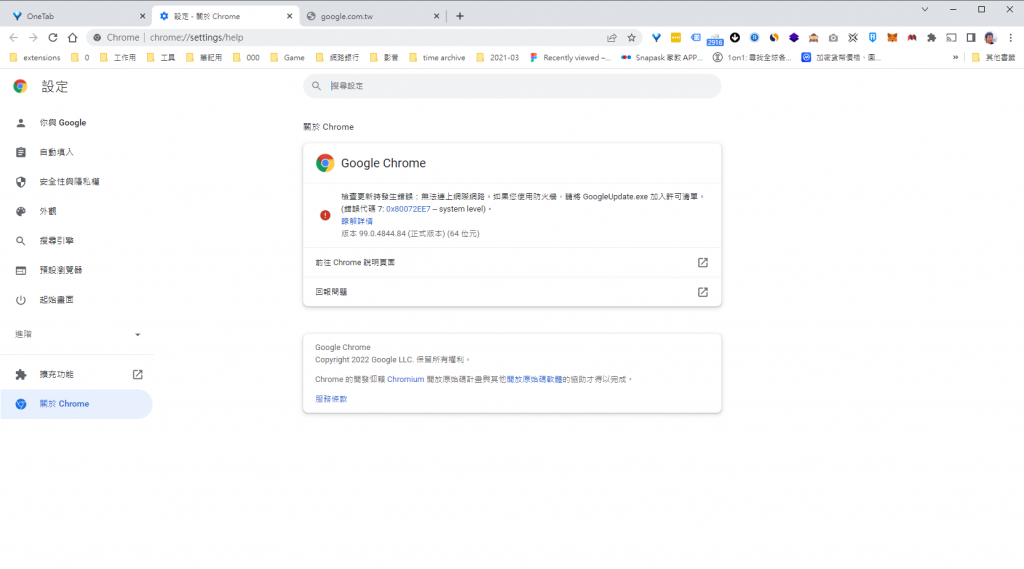Open the 服務條款 terms link
The height and width of the screenshot is (569, 1024).
click(x=331, y=399)
